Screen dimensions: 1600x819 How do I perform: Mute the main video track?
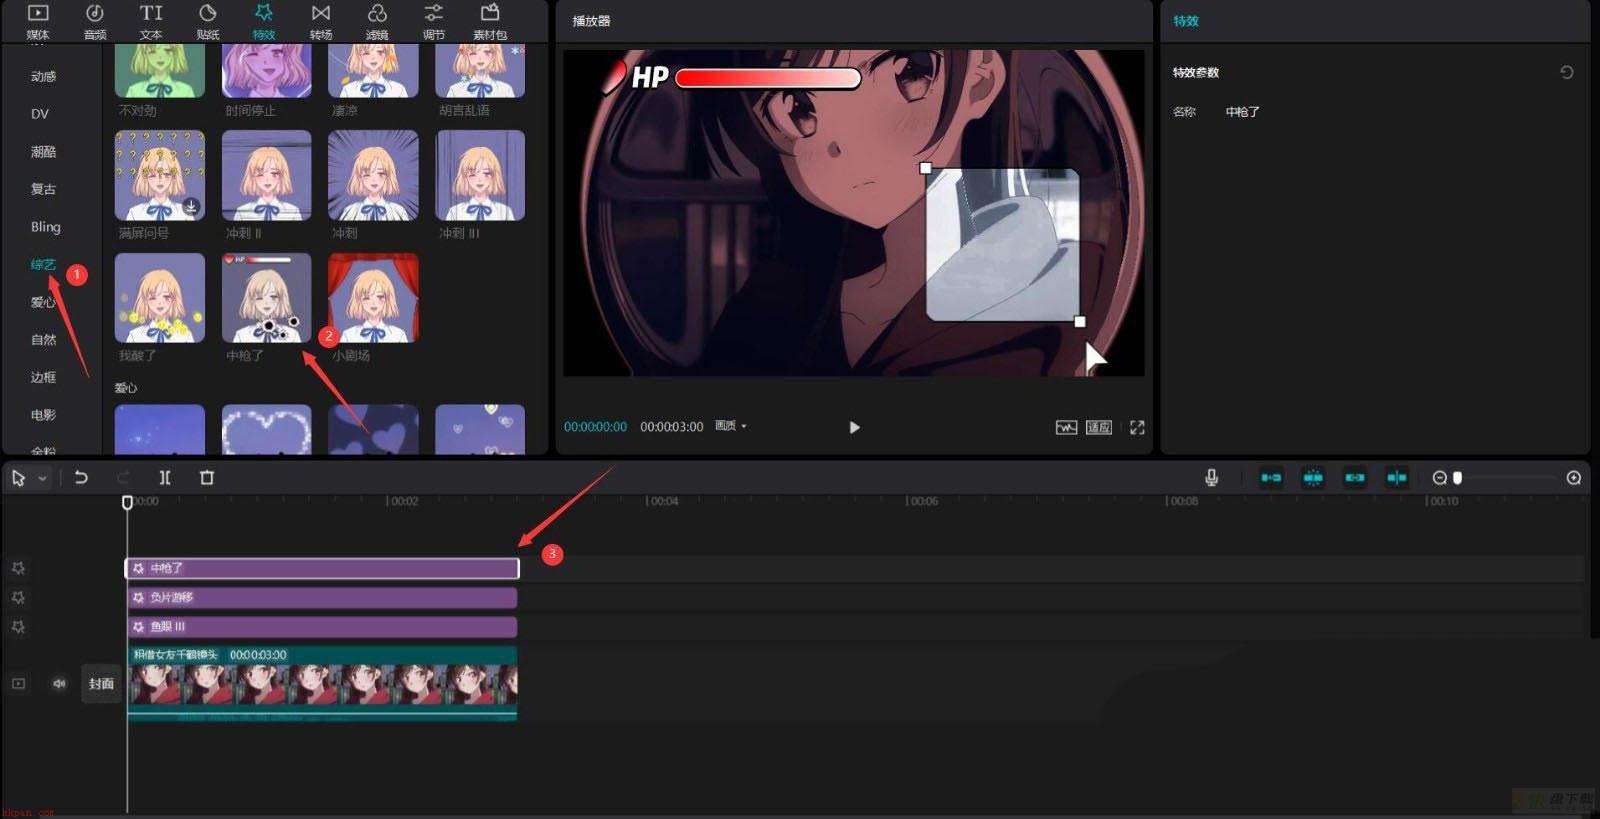(59, 684)
